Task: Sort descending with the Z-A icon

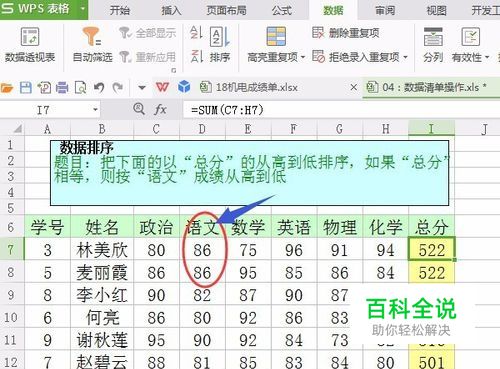Action: tap(196, 56)
